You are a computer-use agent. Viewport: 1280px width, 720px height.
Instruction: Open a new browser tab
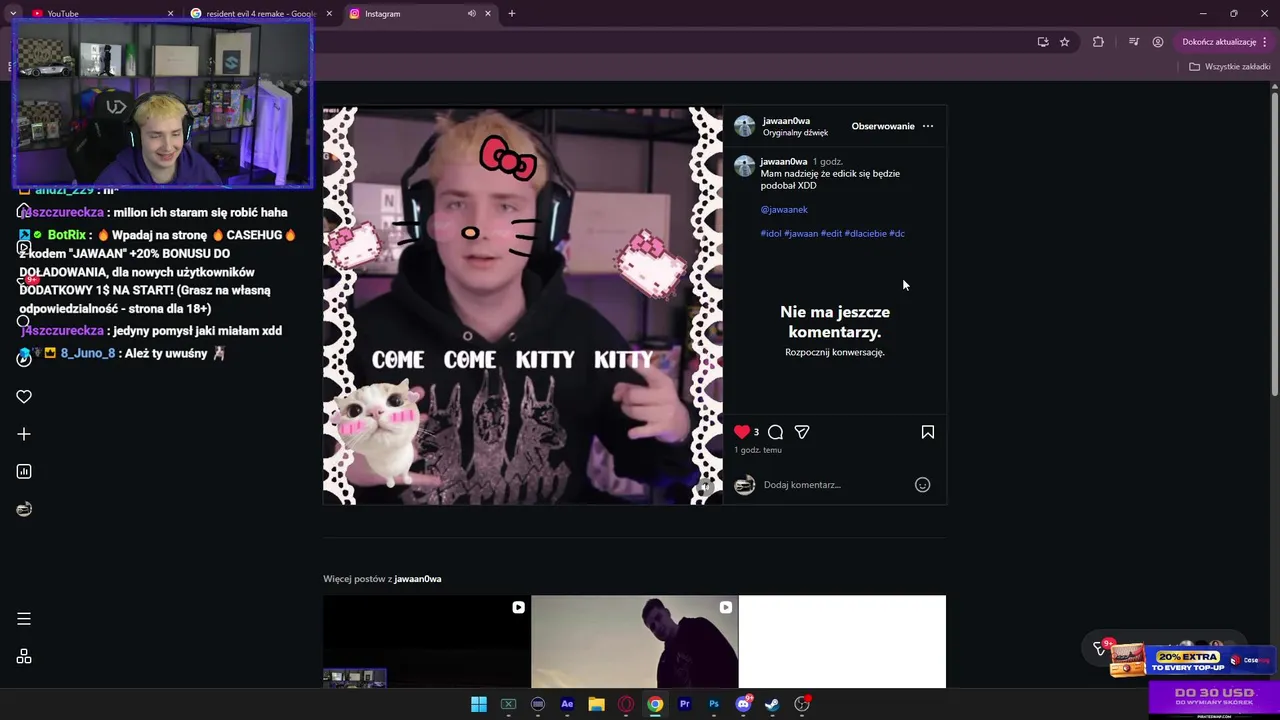pyautogui.click(x=512, y=13)
